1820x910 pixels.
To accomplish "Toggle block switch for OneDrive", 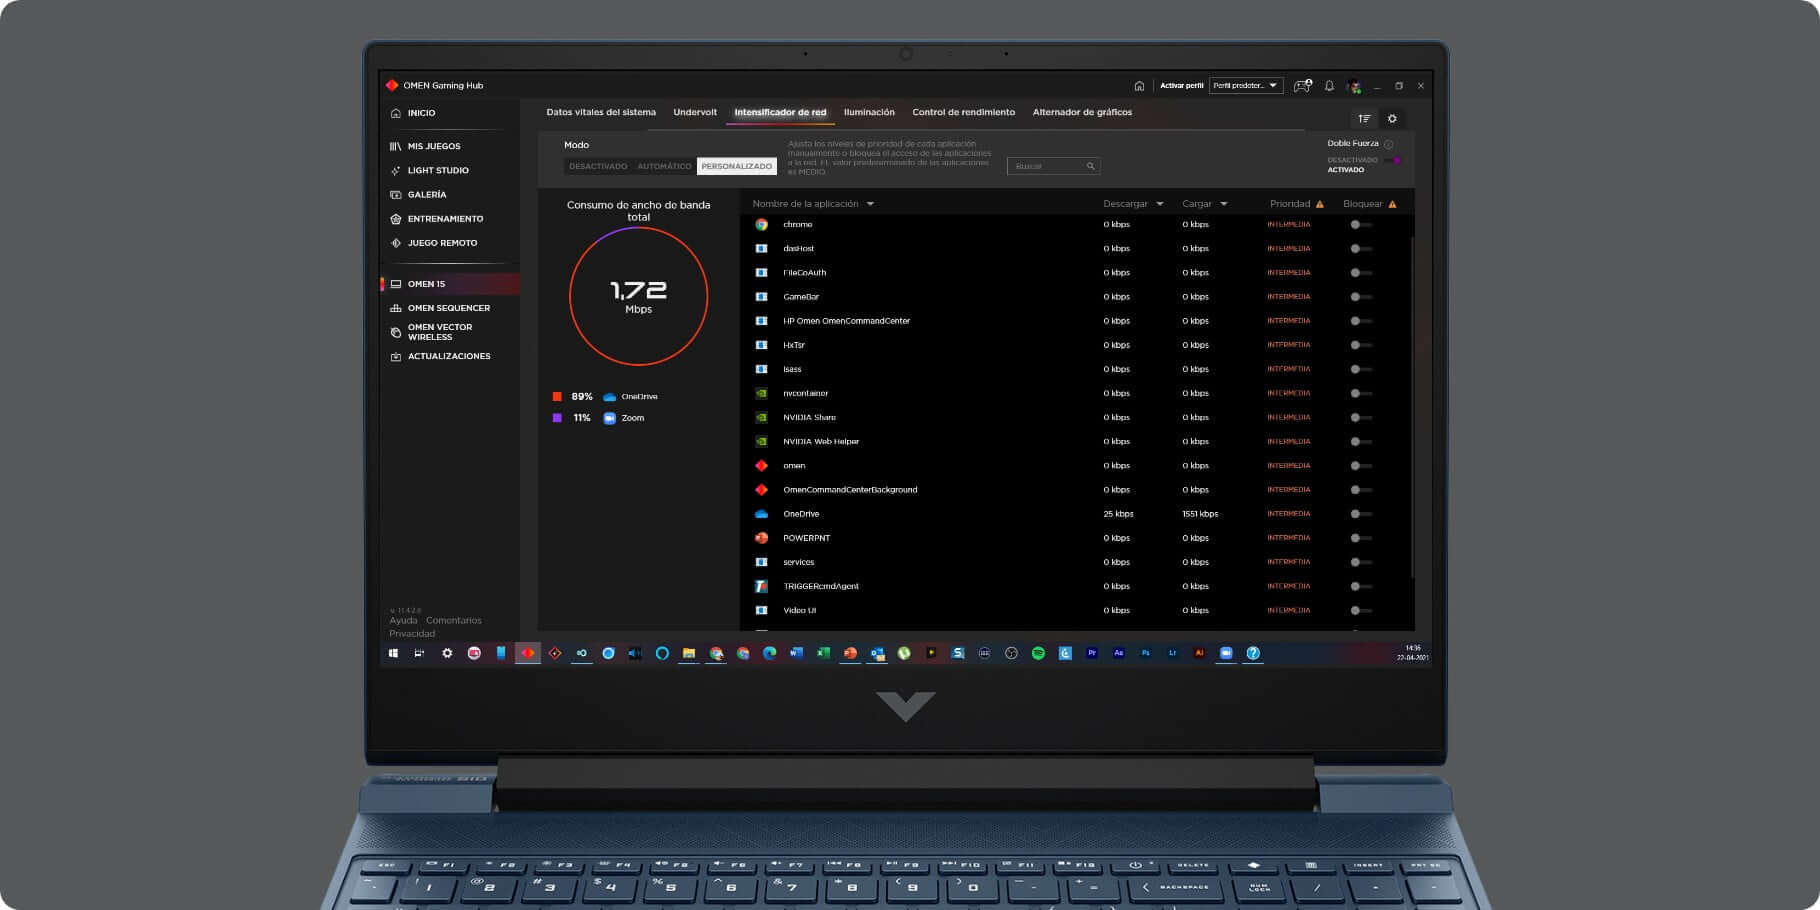I will (1360, 514).
